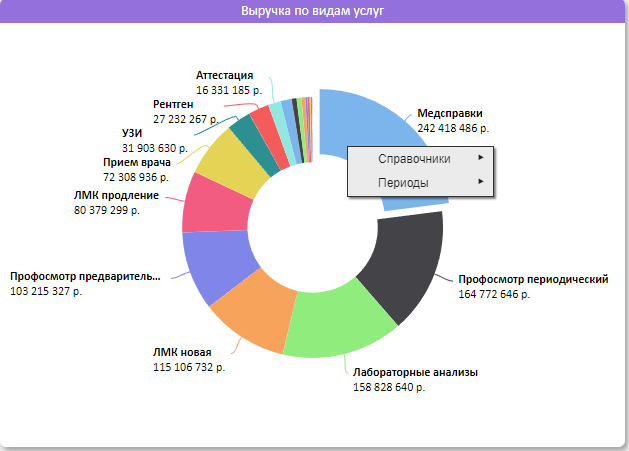The image size is (629, 451).
Task: Click the value 16 331 185 р.
Action: point(229,90)
